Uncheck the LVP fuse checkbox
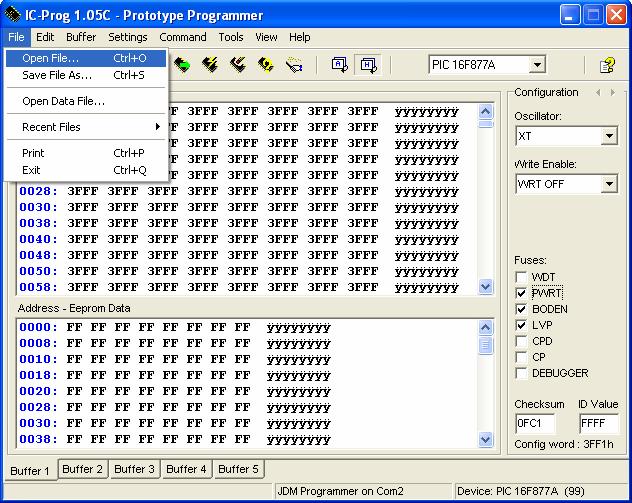Viewport: 632px width, 503px height. [x=521, y=325]
